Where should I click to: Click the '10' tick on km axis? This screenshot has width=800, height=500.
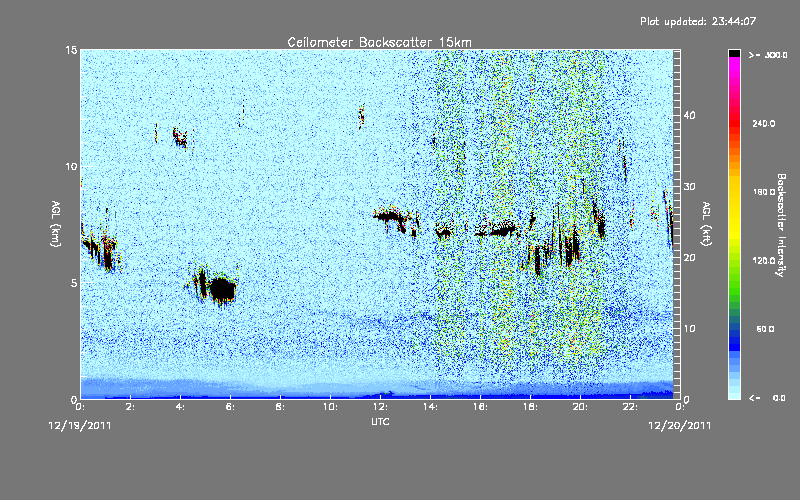tap(71, 167)
